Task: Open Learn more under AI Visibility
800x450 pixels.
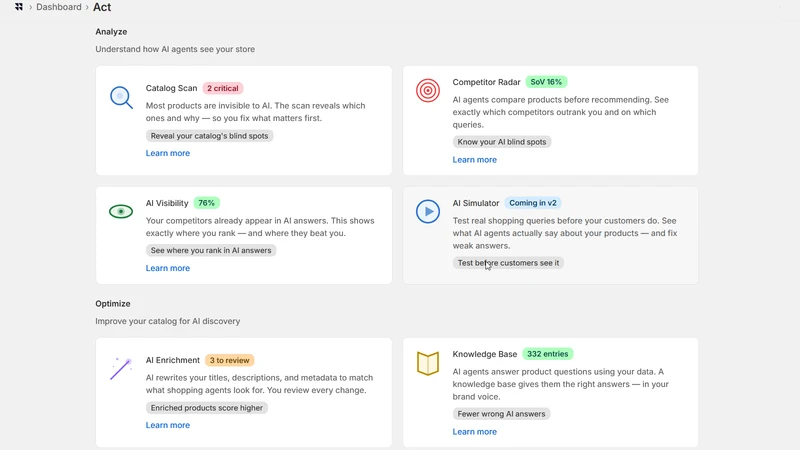Action: (168, 268)
